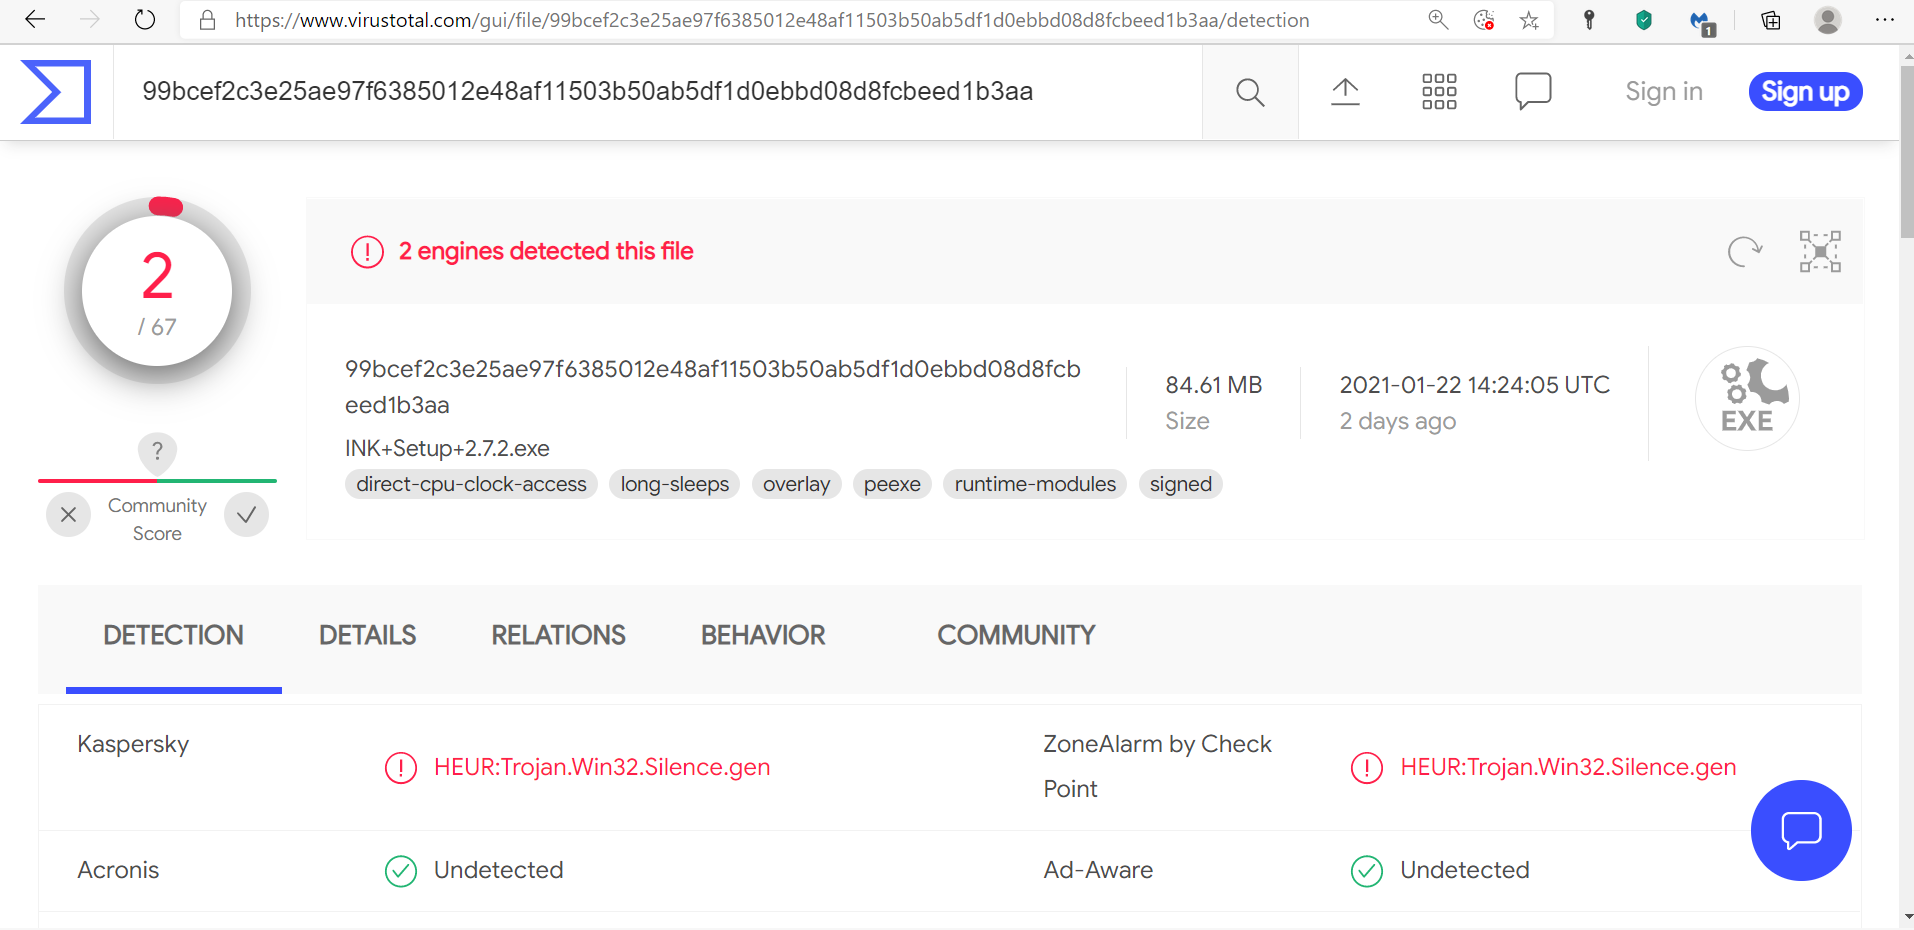
Task: Click ZoneAlarm's HEUR:Trojan.Win32.Silence.gen result
Action: pos(1568,767)
